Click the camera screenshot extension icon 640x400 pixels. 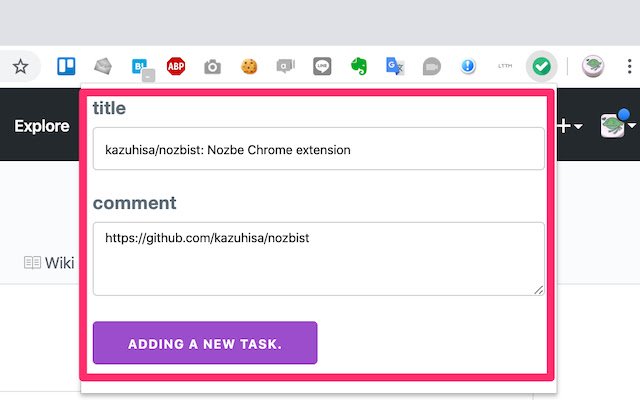point(212,67)
